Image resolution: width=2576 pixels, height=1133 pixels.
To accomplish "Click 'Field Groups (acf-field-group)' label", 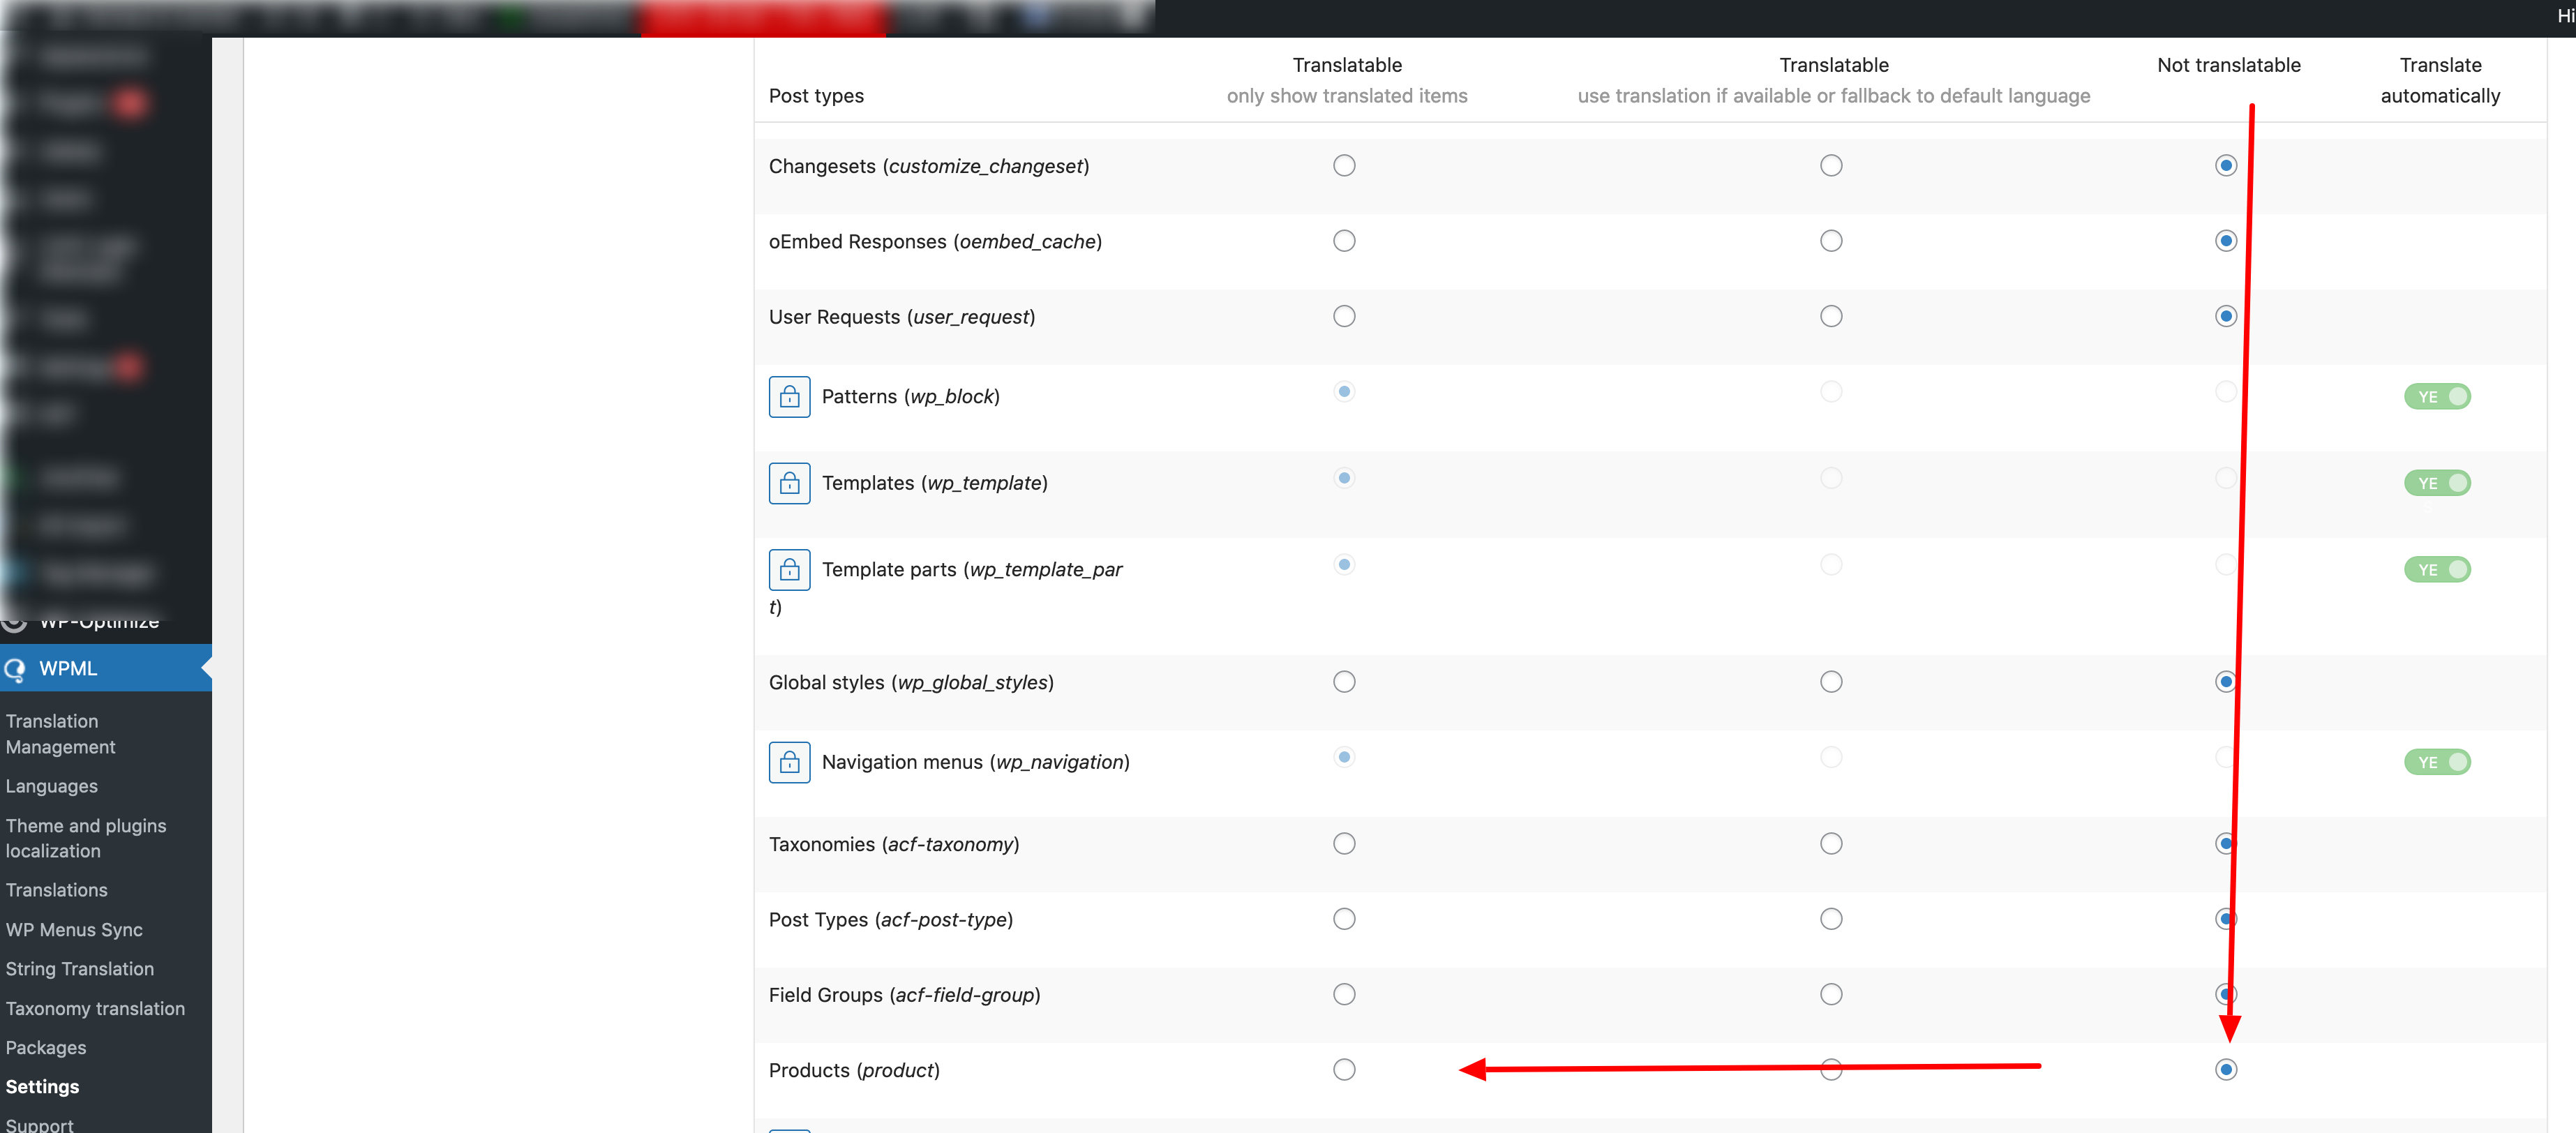I will click(904, 996).
